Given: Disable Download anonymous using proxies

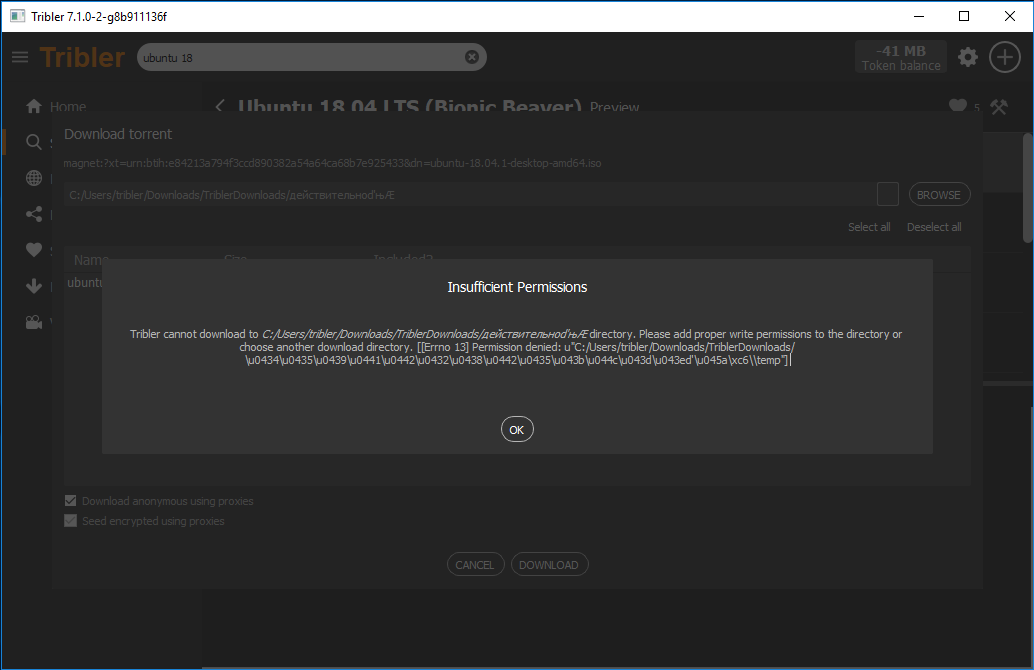Looking at the screenshot, I should click(70, 500).
